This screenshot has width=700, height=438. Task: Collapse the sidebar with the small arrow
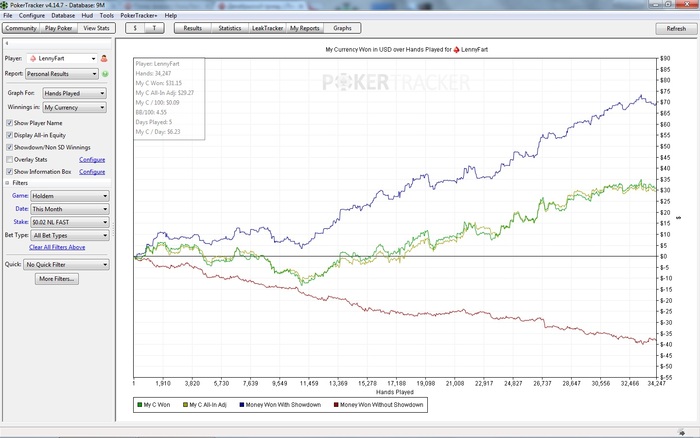click(x=7, y=43)
